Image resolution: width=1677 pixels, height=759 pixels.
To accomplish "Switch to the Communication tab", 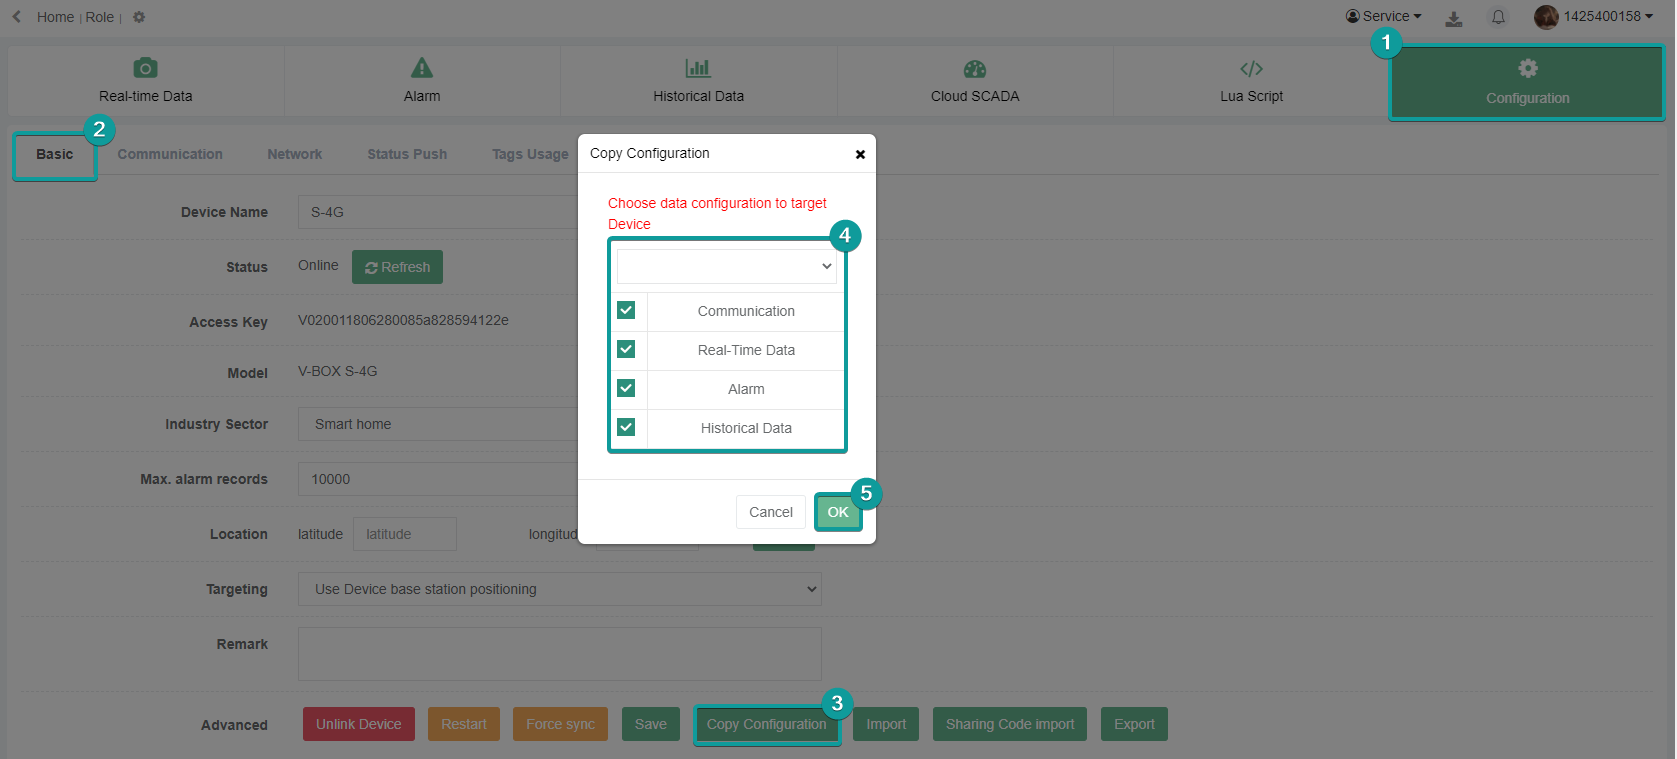I will tap(170, 154).
